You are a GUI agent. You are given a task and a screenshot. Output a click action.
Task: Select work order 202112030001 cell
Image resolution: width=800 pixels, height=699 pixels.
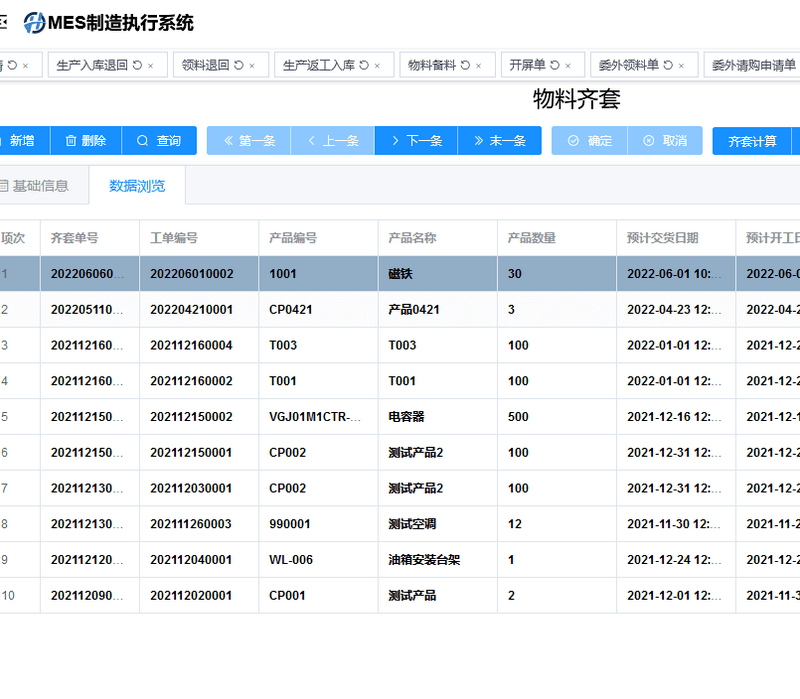click(199, 488)
